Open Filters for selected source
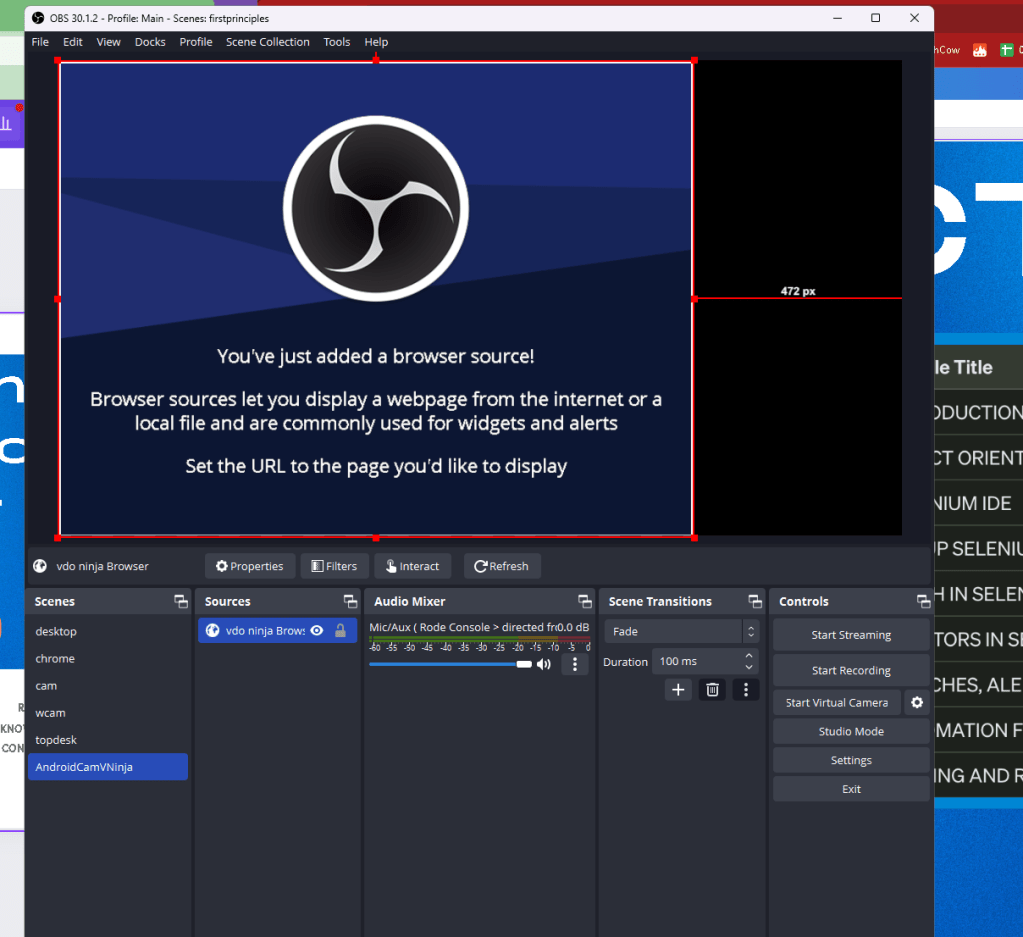1023x937 pixels. point(334,566)
